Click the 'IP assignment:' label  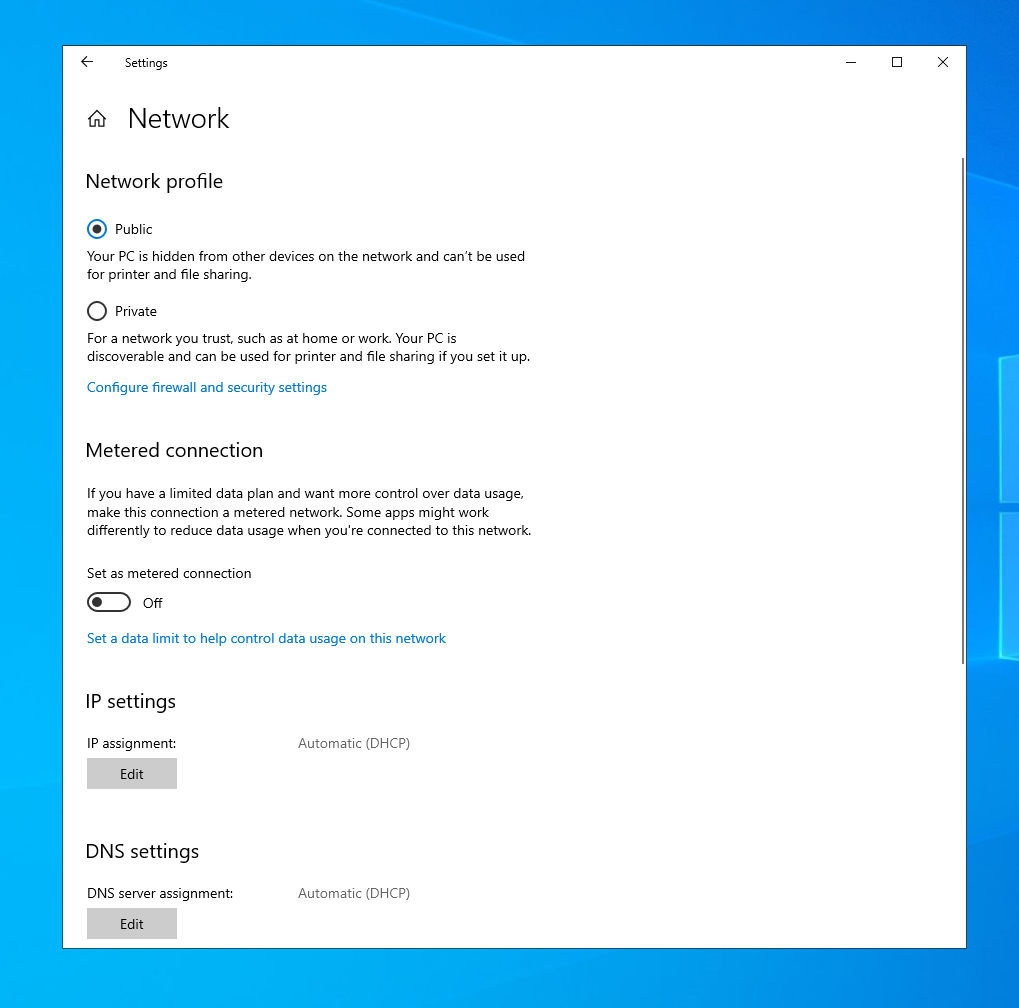pyautogui.click(x=132, y=743)
